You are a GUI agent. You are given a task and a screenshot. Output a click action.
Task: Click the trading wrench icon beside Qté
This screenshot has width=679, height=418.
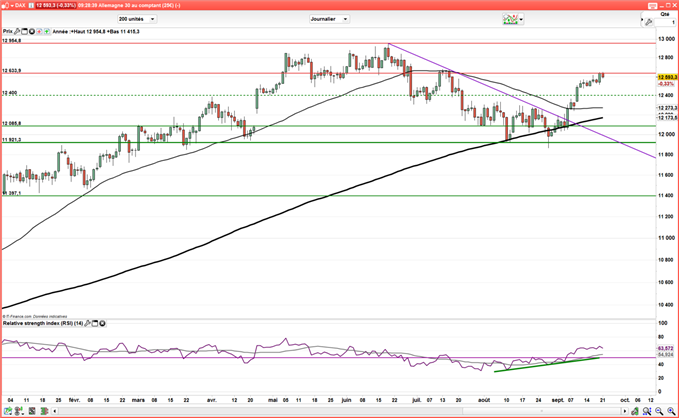[648, 22]
